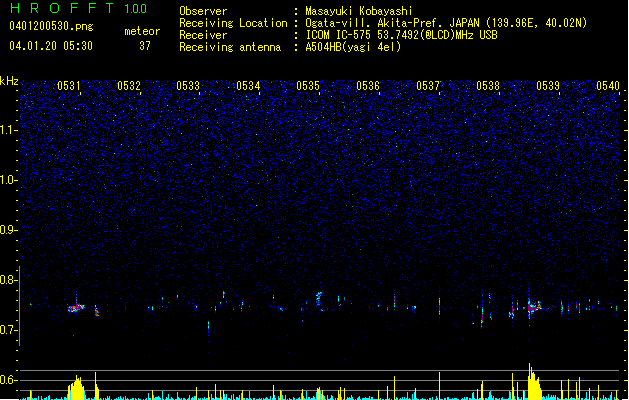The width and height of the screenshot is (629, 400).
Task: Click the bright meteor echo near 0531
Action: 76,308
